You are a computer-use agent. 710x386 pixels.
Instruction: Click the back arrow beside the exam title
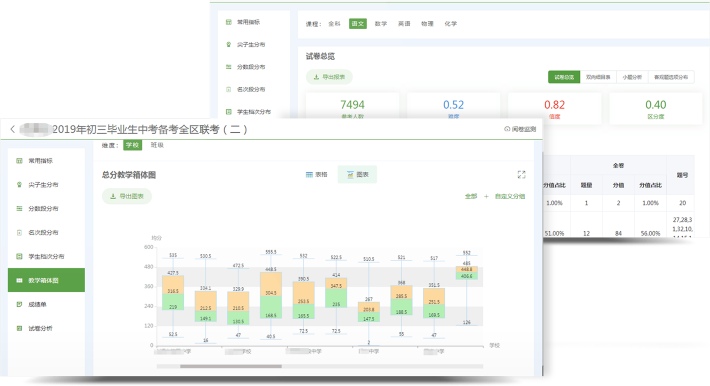pyautogui.click(x=12, y=129)
